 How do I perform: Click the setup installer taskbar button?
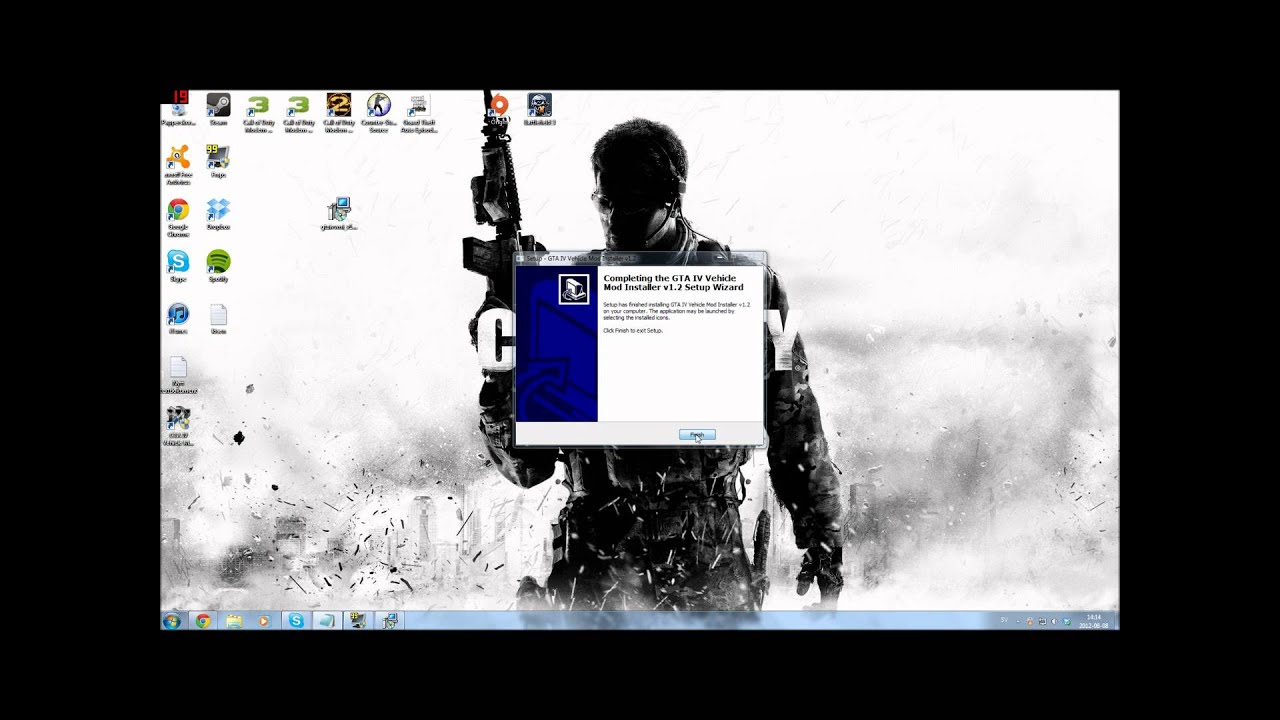389,621
